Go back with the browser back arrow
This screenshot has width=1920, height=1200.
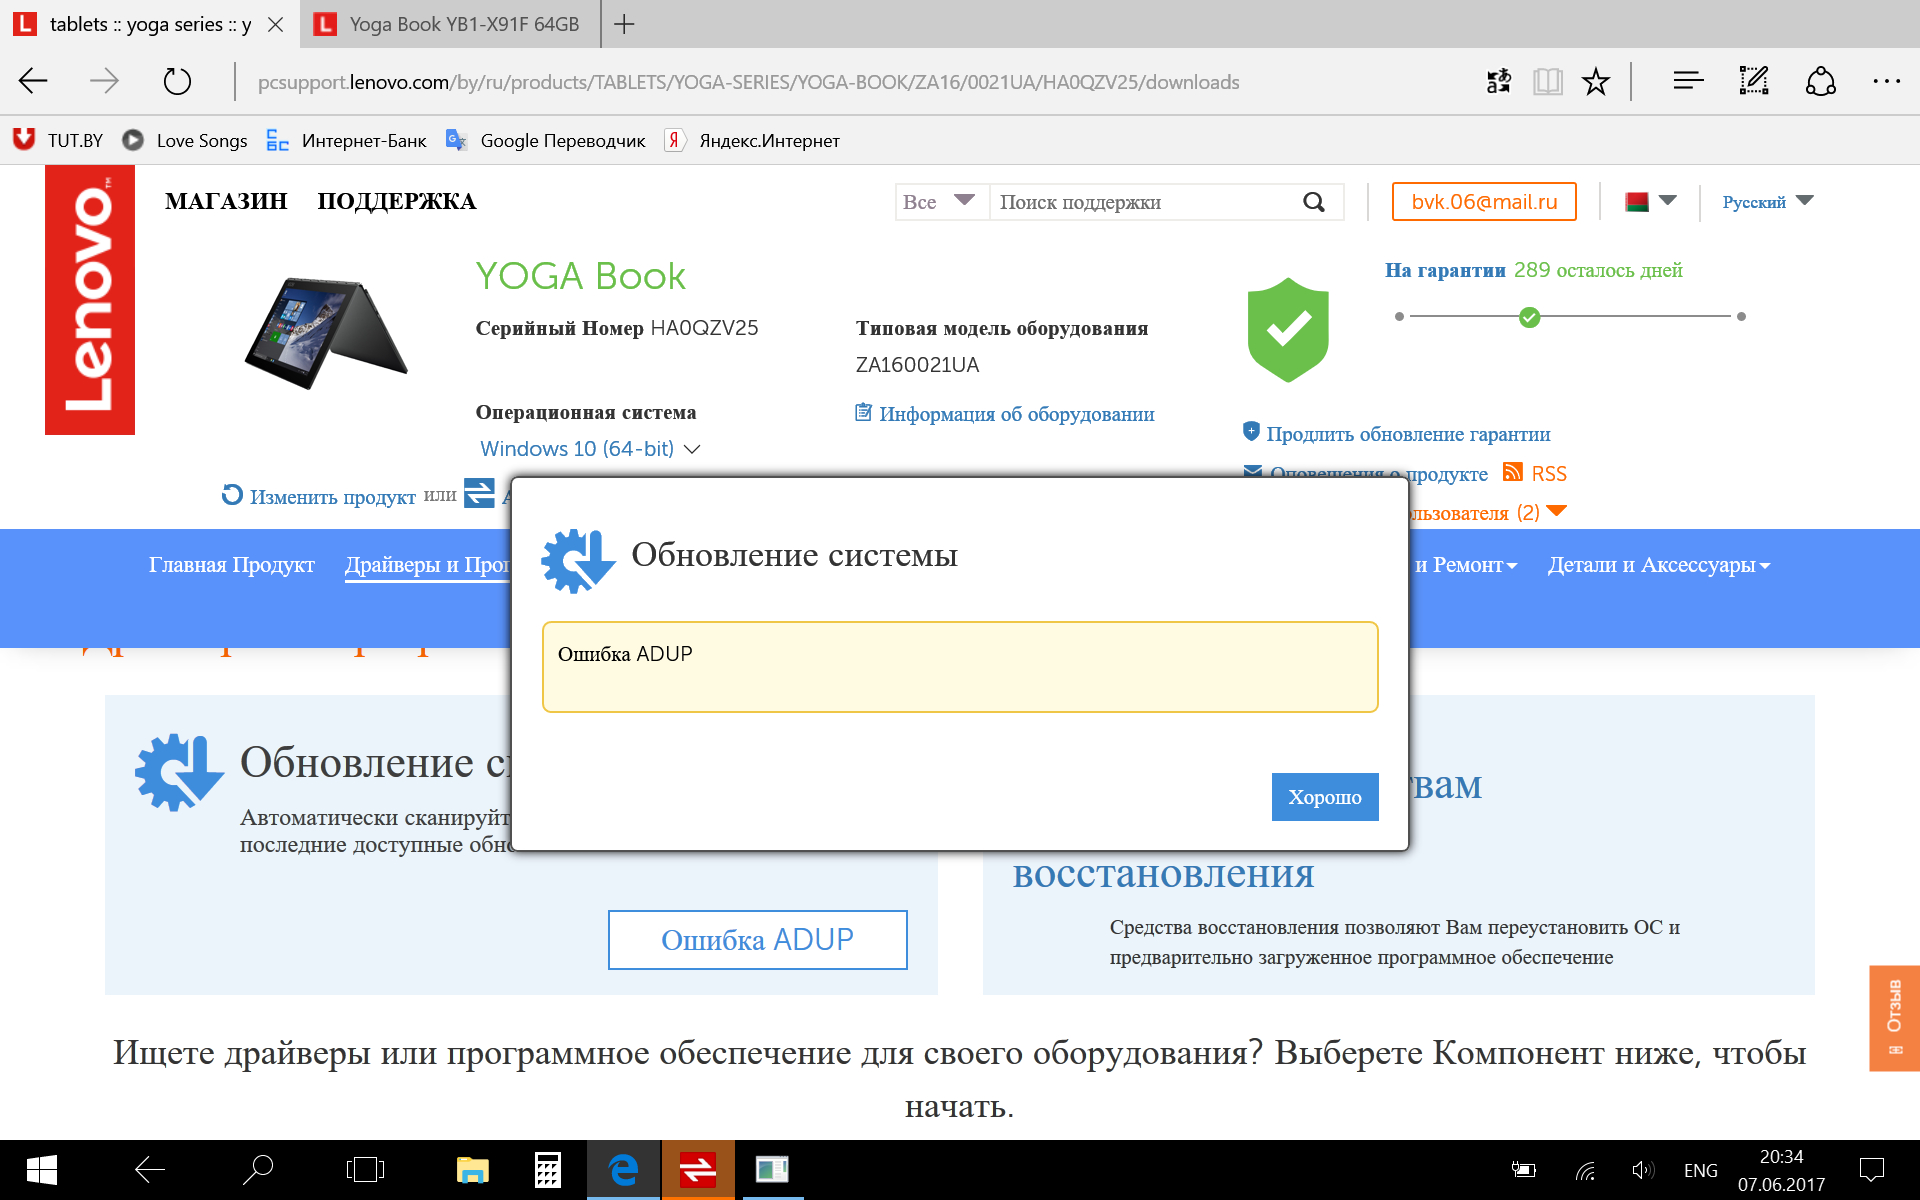34,81
